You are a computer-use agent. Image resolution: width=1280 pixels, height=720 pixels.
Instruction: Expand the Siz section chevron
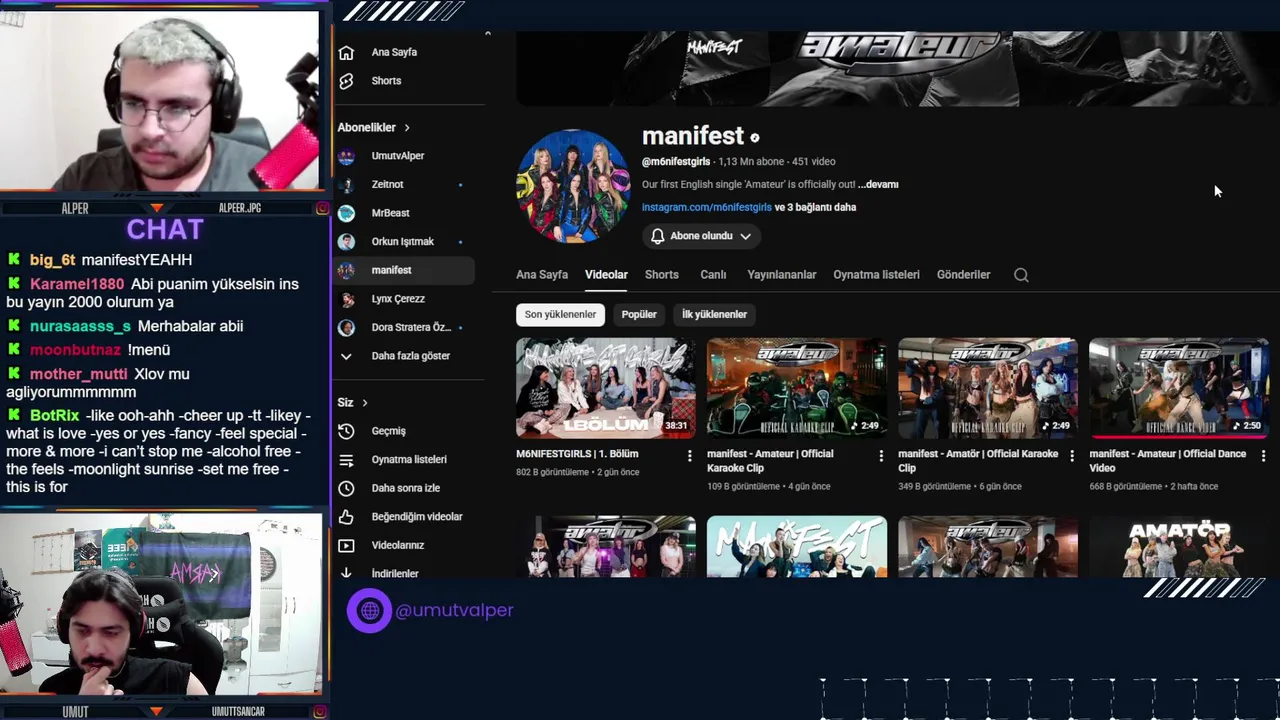[365, 403]
